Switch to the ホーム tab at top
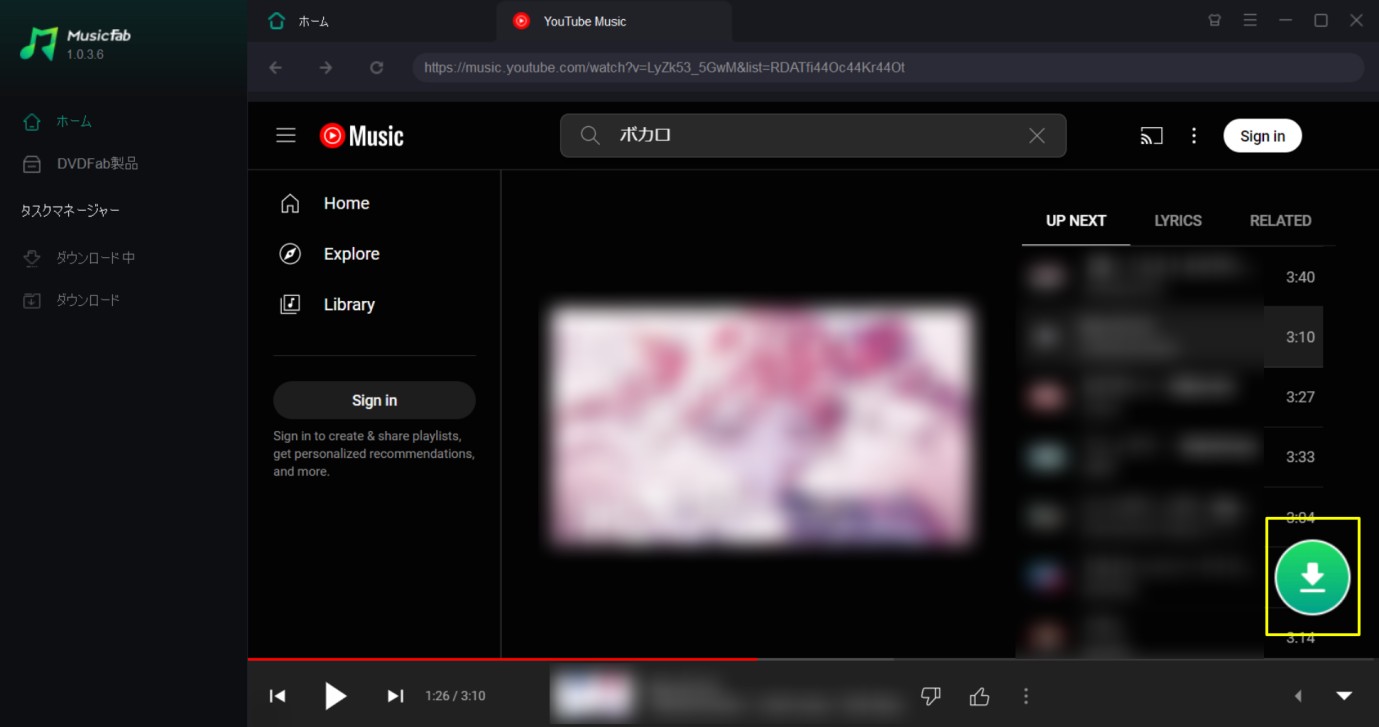Viewport: 1379px width, 727px height. click(x=300, y=21)
